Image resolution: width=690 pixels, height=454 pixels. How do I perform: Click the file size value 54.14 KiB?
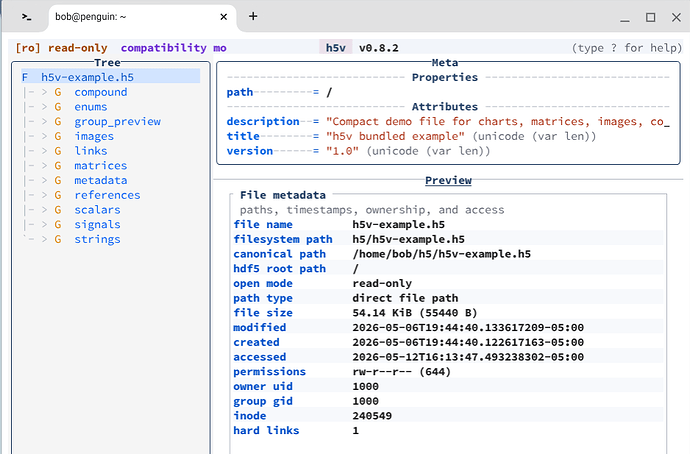pos(415,313)
